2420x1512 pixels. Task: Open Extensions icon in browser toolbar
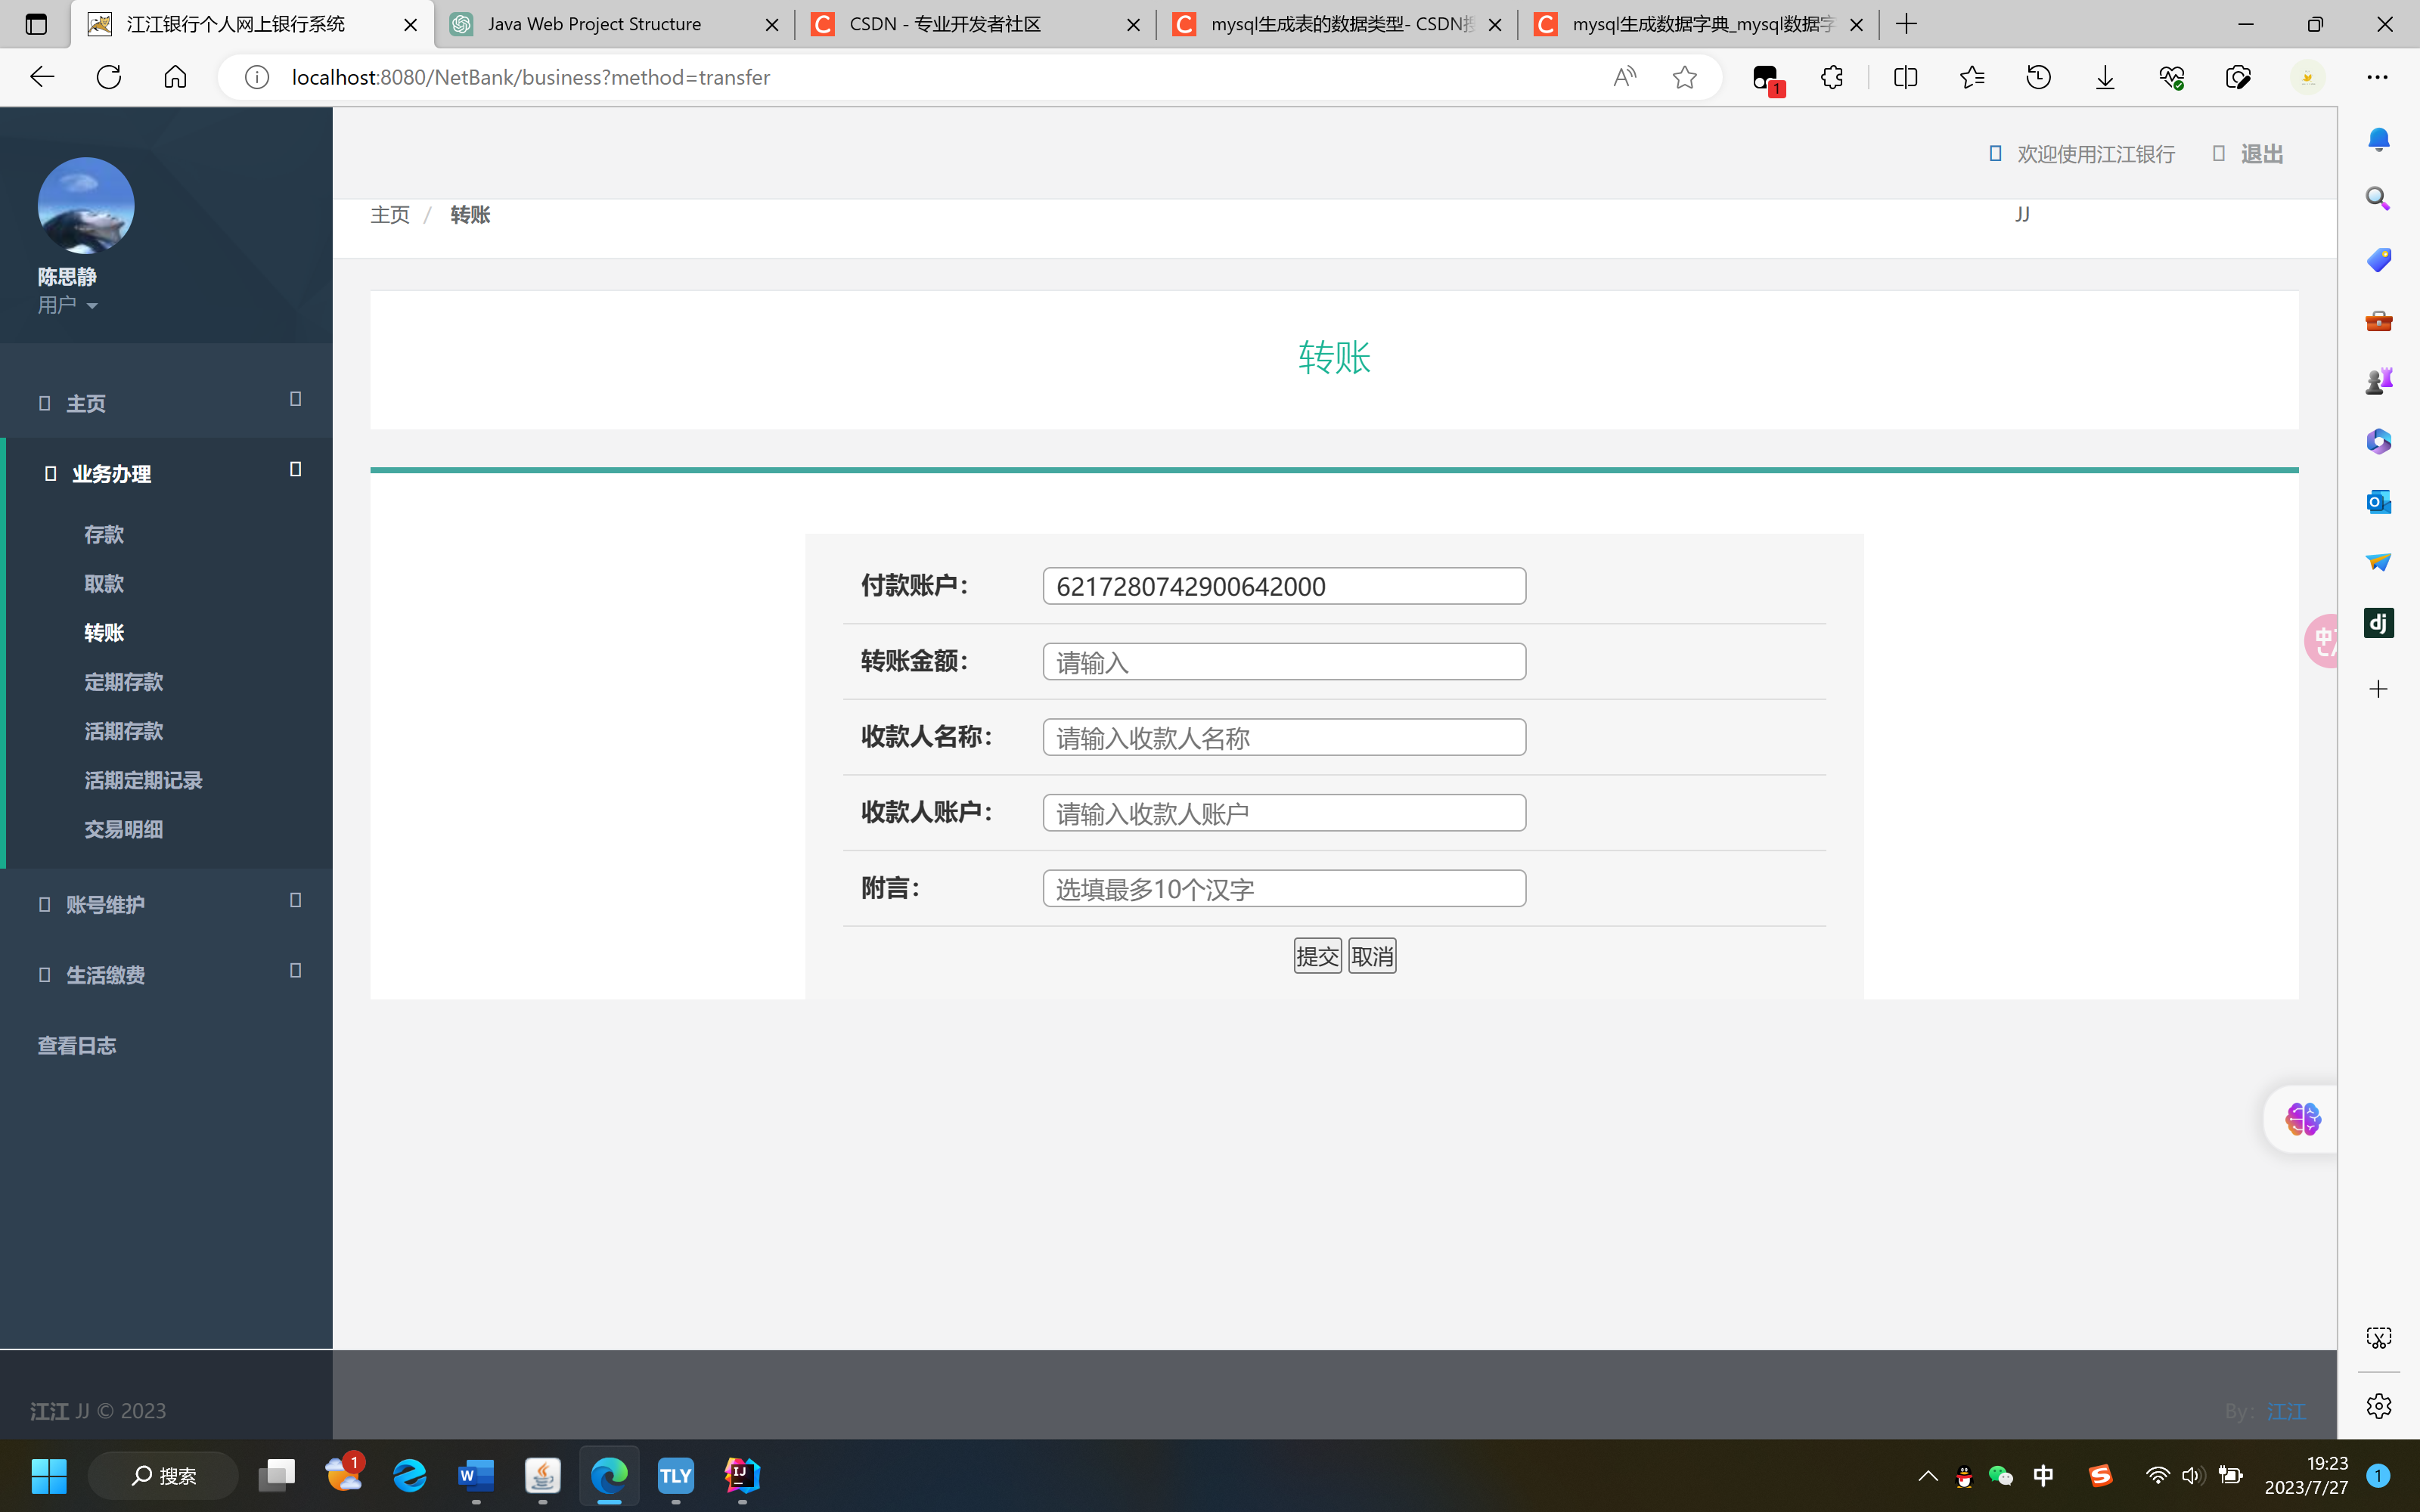pos(1831,77)
